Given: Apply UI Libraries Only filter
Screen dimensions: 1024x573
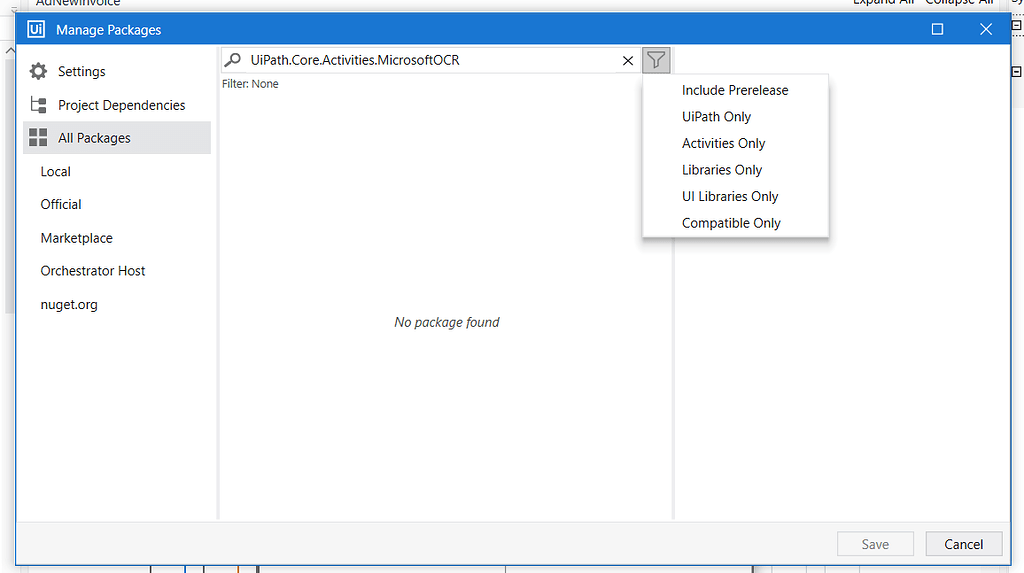Looking at the screenshot, I should click(x=735, y=196).
